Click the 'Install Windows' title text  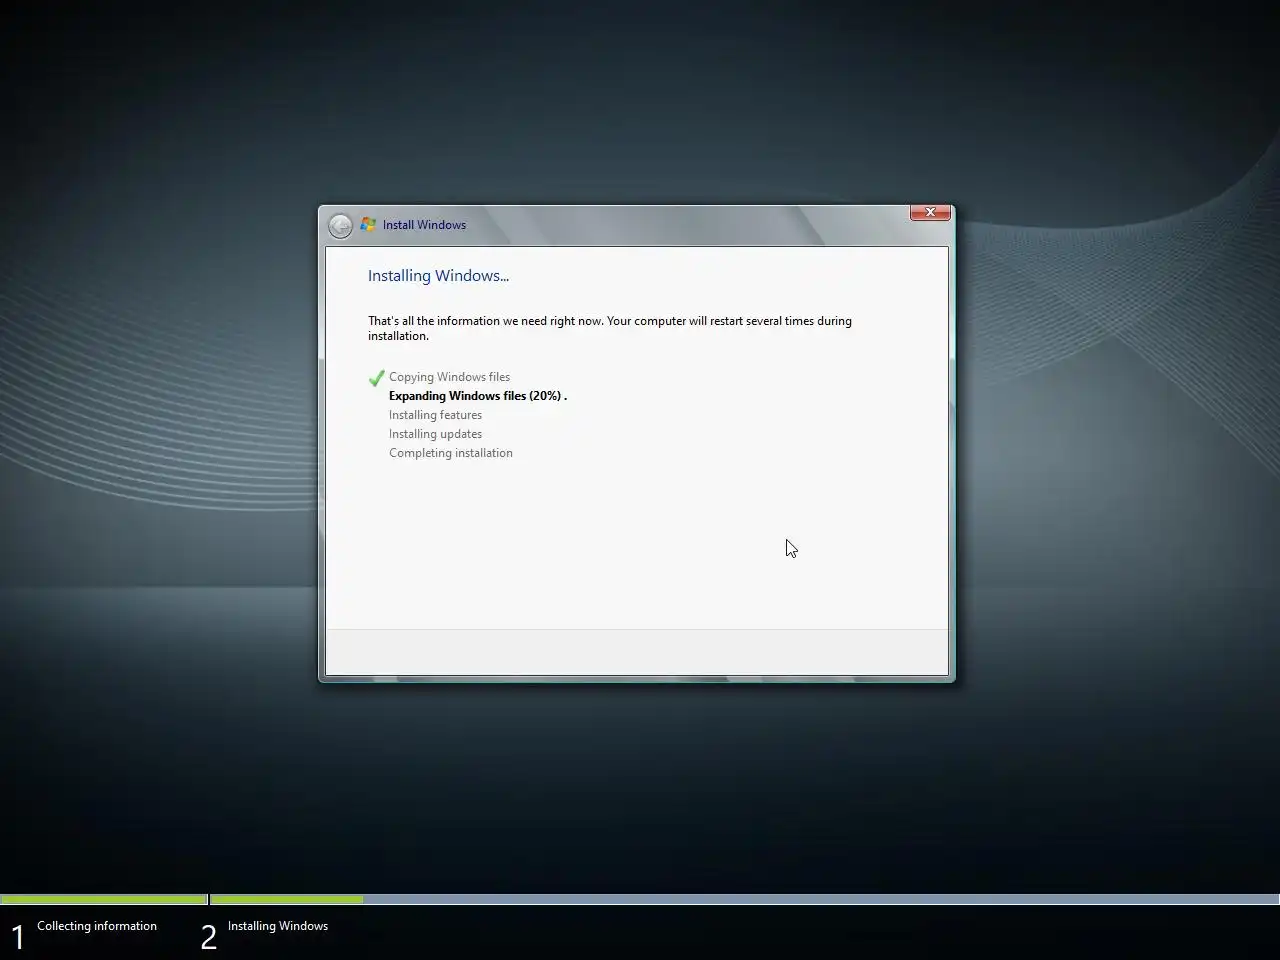coord(424,225)
